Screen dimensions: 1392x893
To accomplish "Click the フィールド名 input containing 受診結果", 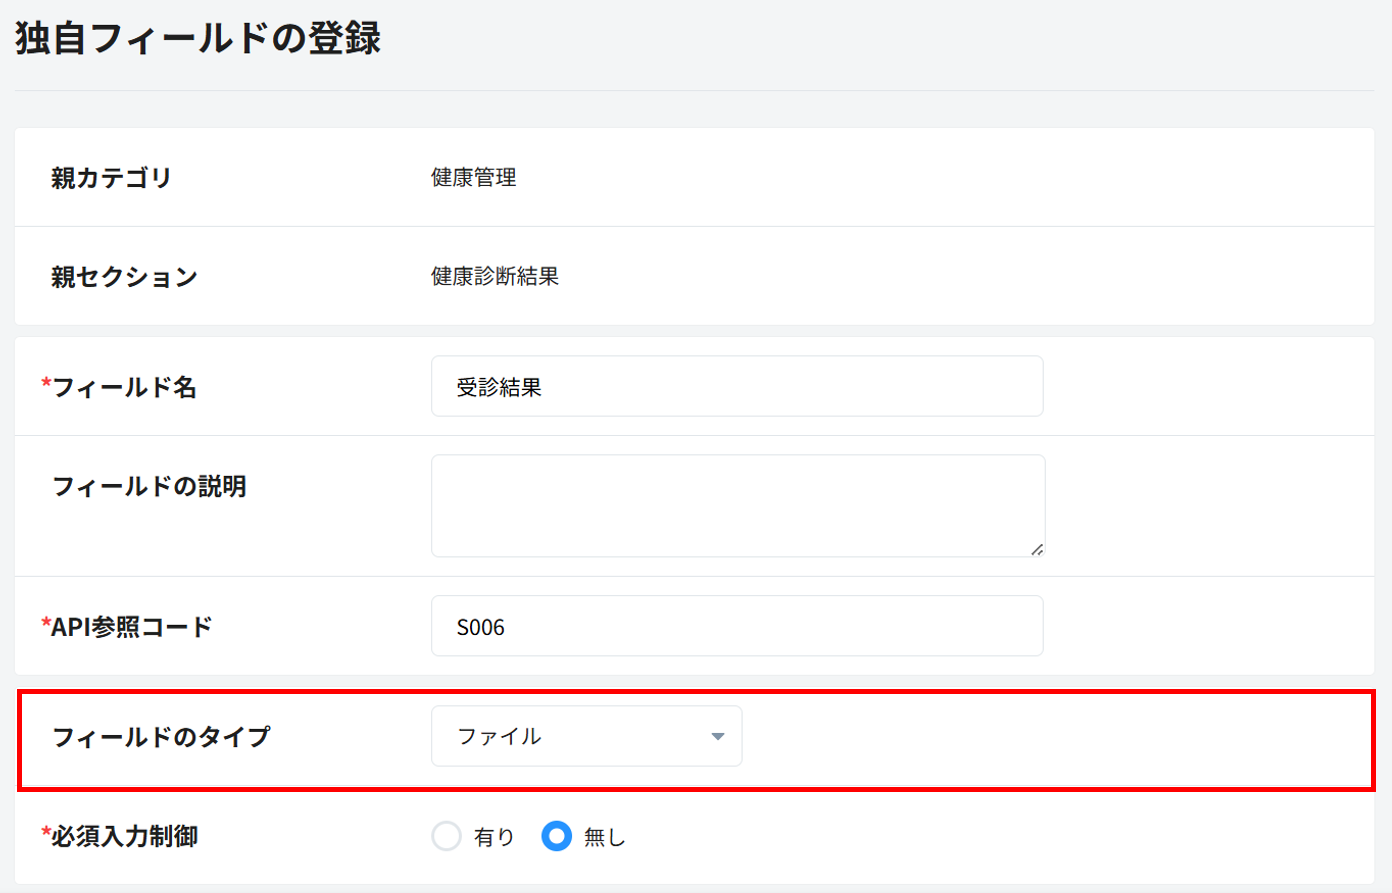I will 736,387.
